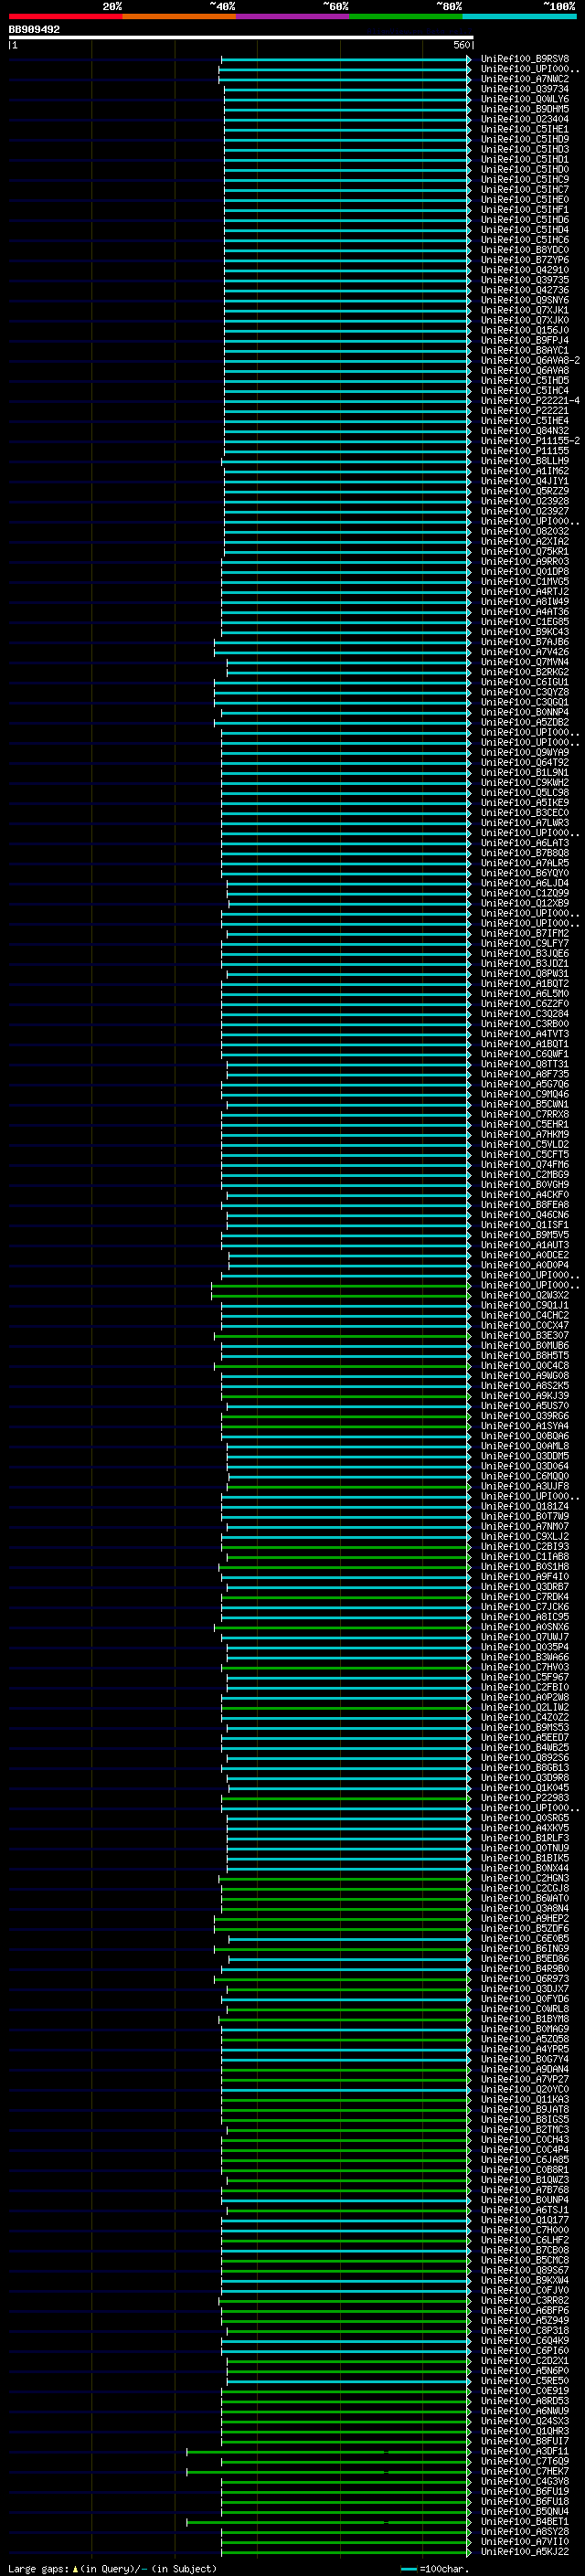Select hit label UniRef100_B4BET1
Screen dimensions: 585x2576
pyautogui.click(x=524, y=2521)
